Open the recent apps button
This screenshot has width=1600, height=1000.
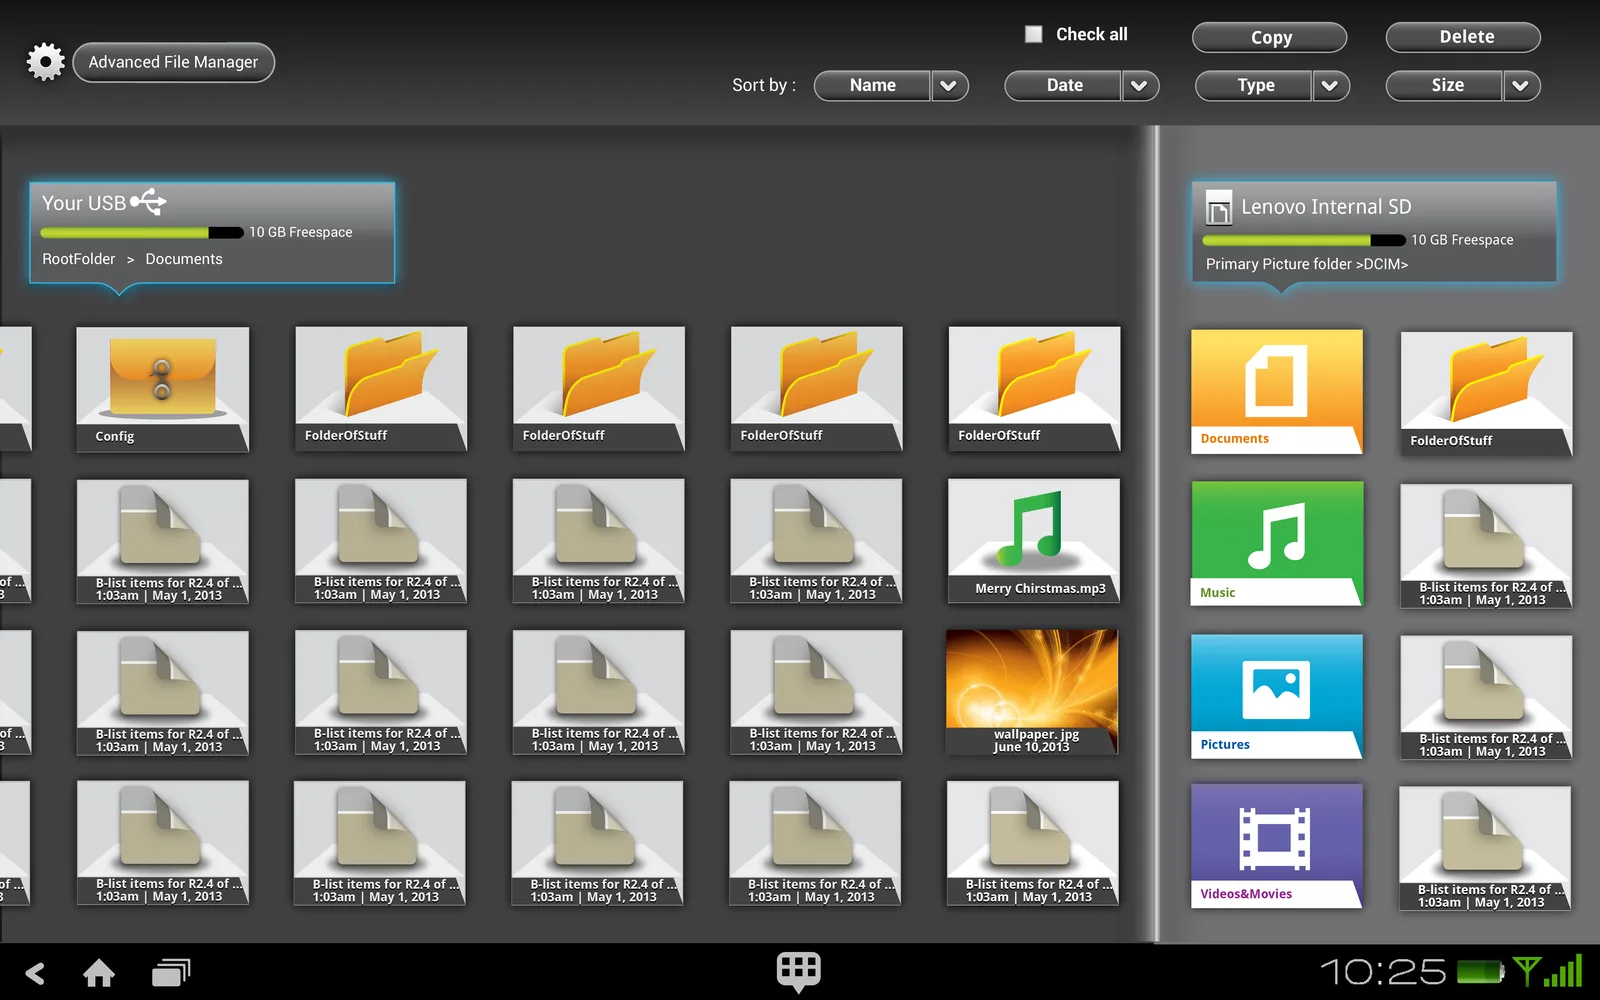click(171, 972)
